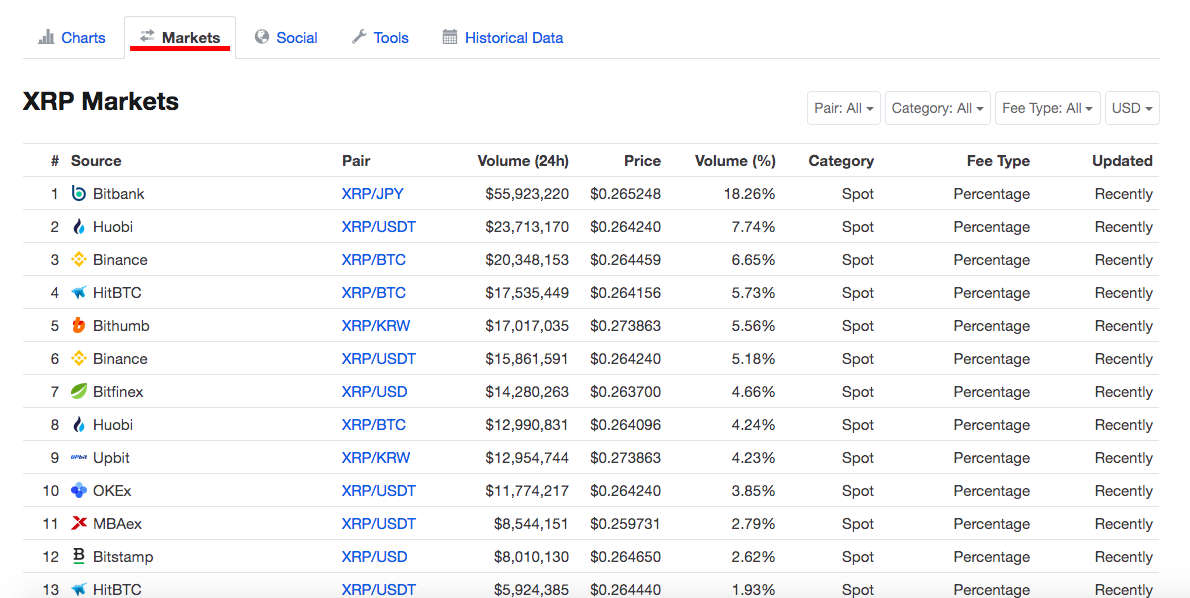Open MBAex XRP/USDT pair link
The height and width of the screenshot is (598, 1190).
tap(379, 524)
